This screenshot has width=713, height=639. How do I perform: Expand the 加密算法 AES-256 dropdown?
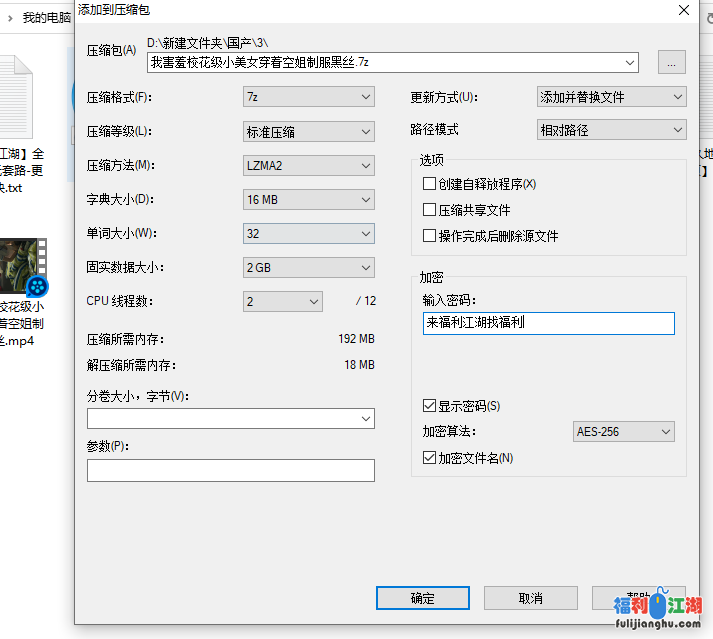point(623,432)
